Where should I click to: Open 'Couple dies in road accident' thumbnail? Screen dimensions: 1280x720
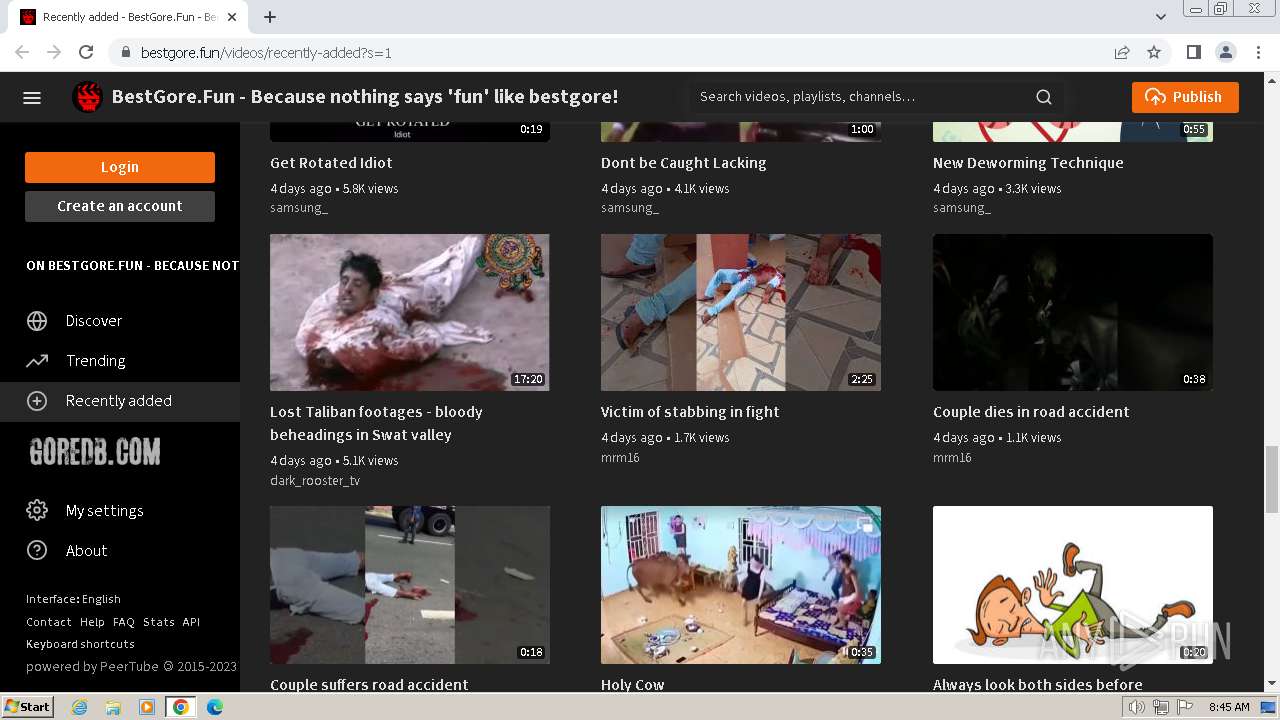(x=1073, y=312)
